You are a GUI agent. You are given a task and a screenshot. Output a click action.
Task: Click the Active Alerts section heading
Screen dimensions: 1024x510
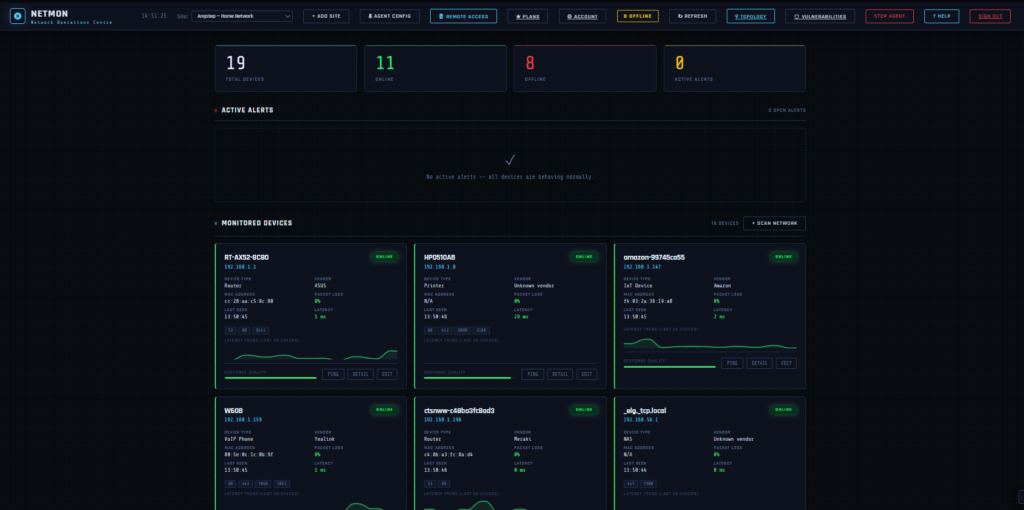pos(248,110)
